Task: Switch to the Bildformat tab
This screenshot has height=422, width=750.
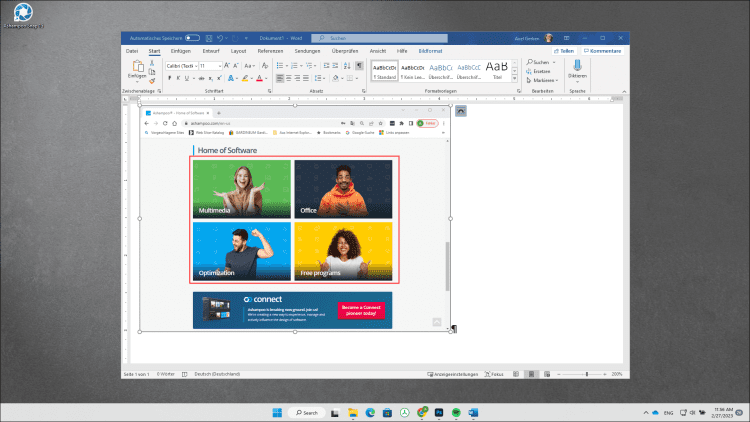Action: pos(430,51)
